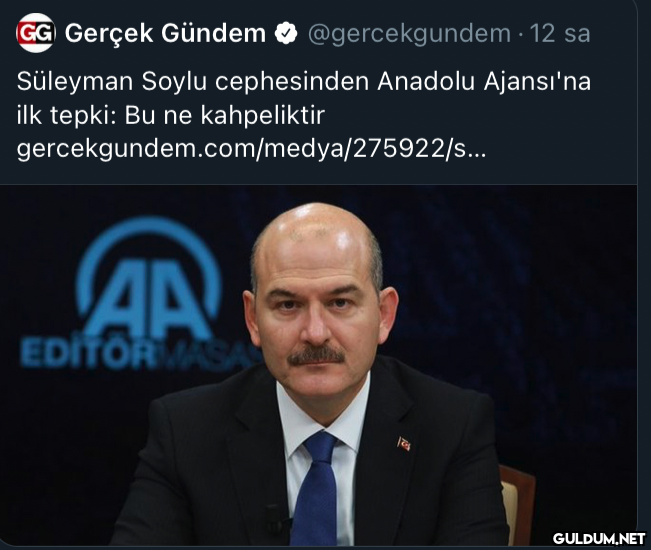Image resolution: width=651 pixels, height=550 pixels.
Task: Click the GULDUM.NET watermark
Action: tap(599, 538)
